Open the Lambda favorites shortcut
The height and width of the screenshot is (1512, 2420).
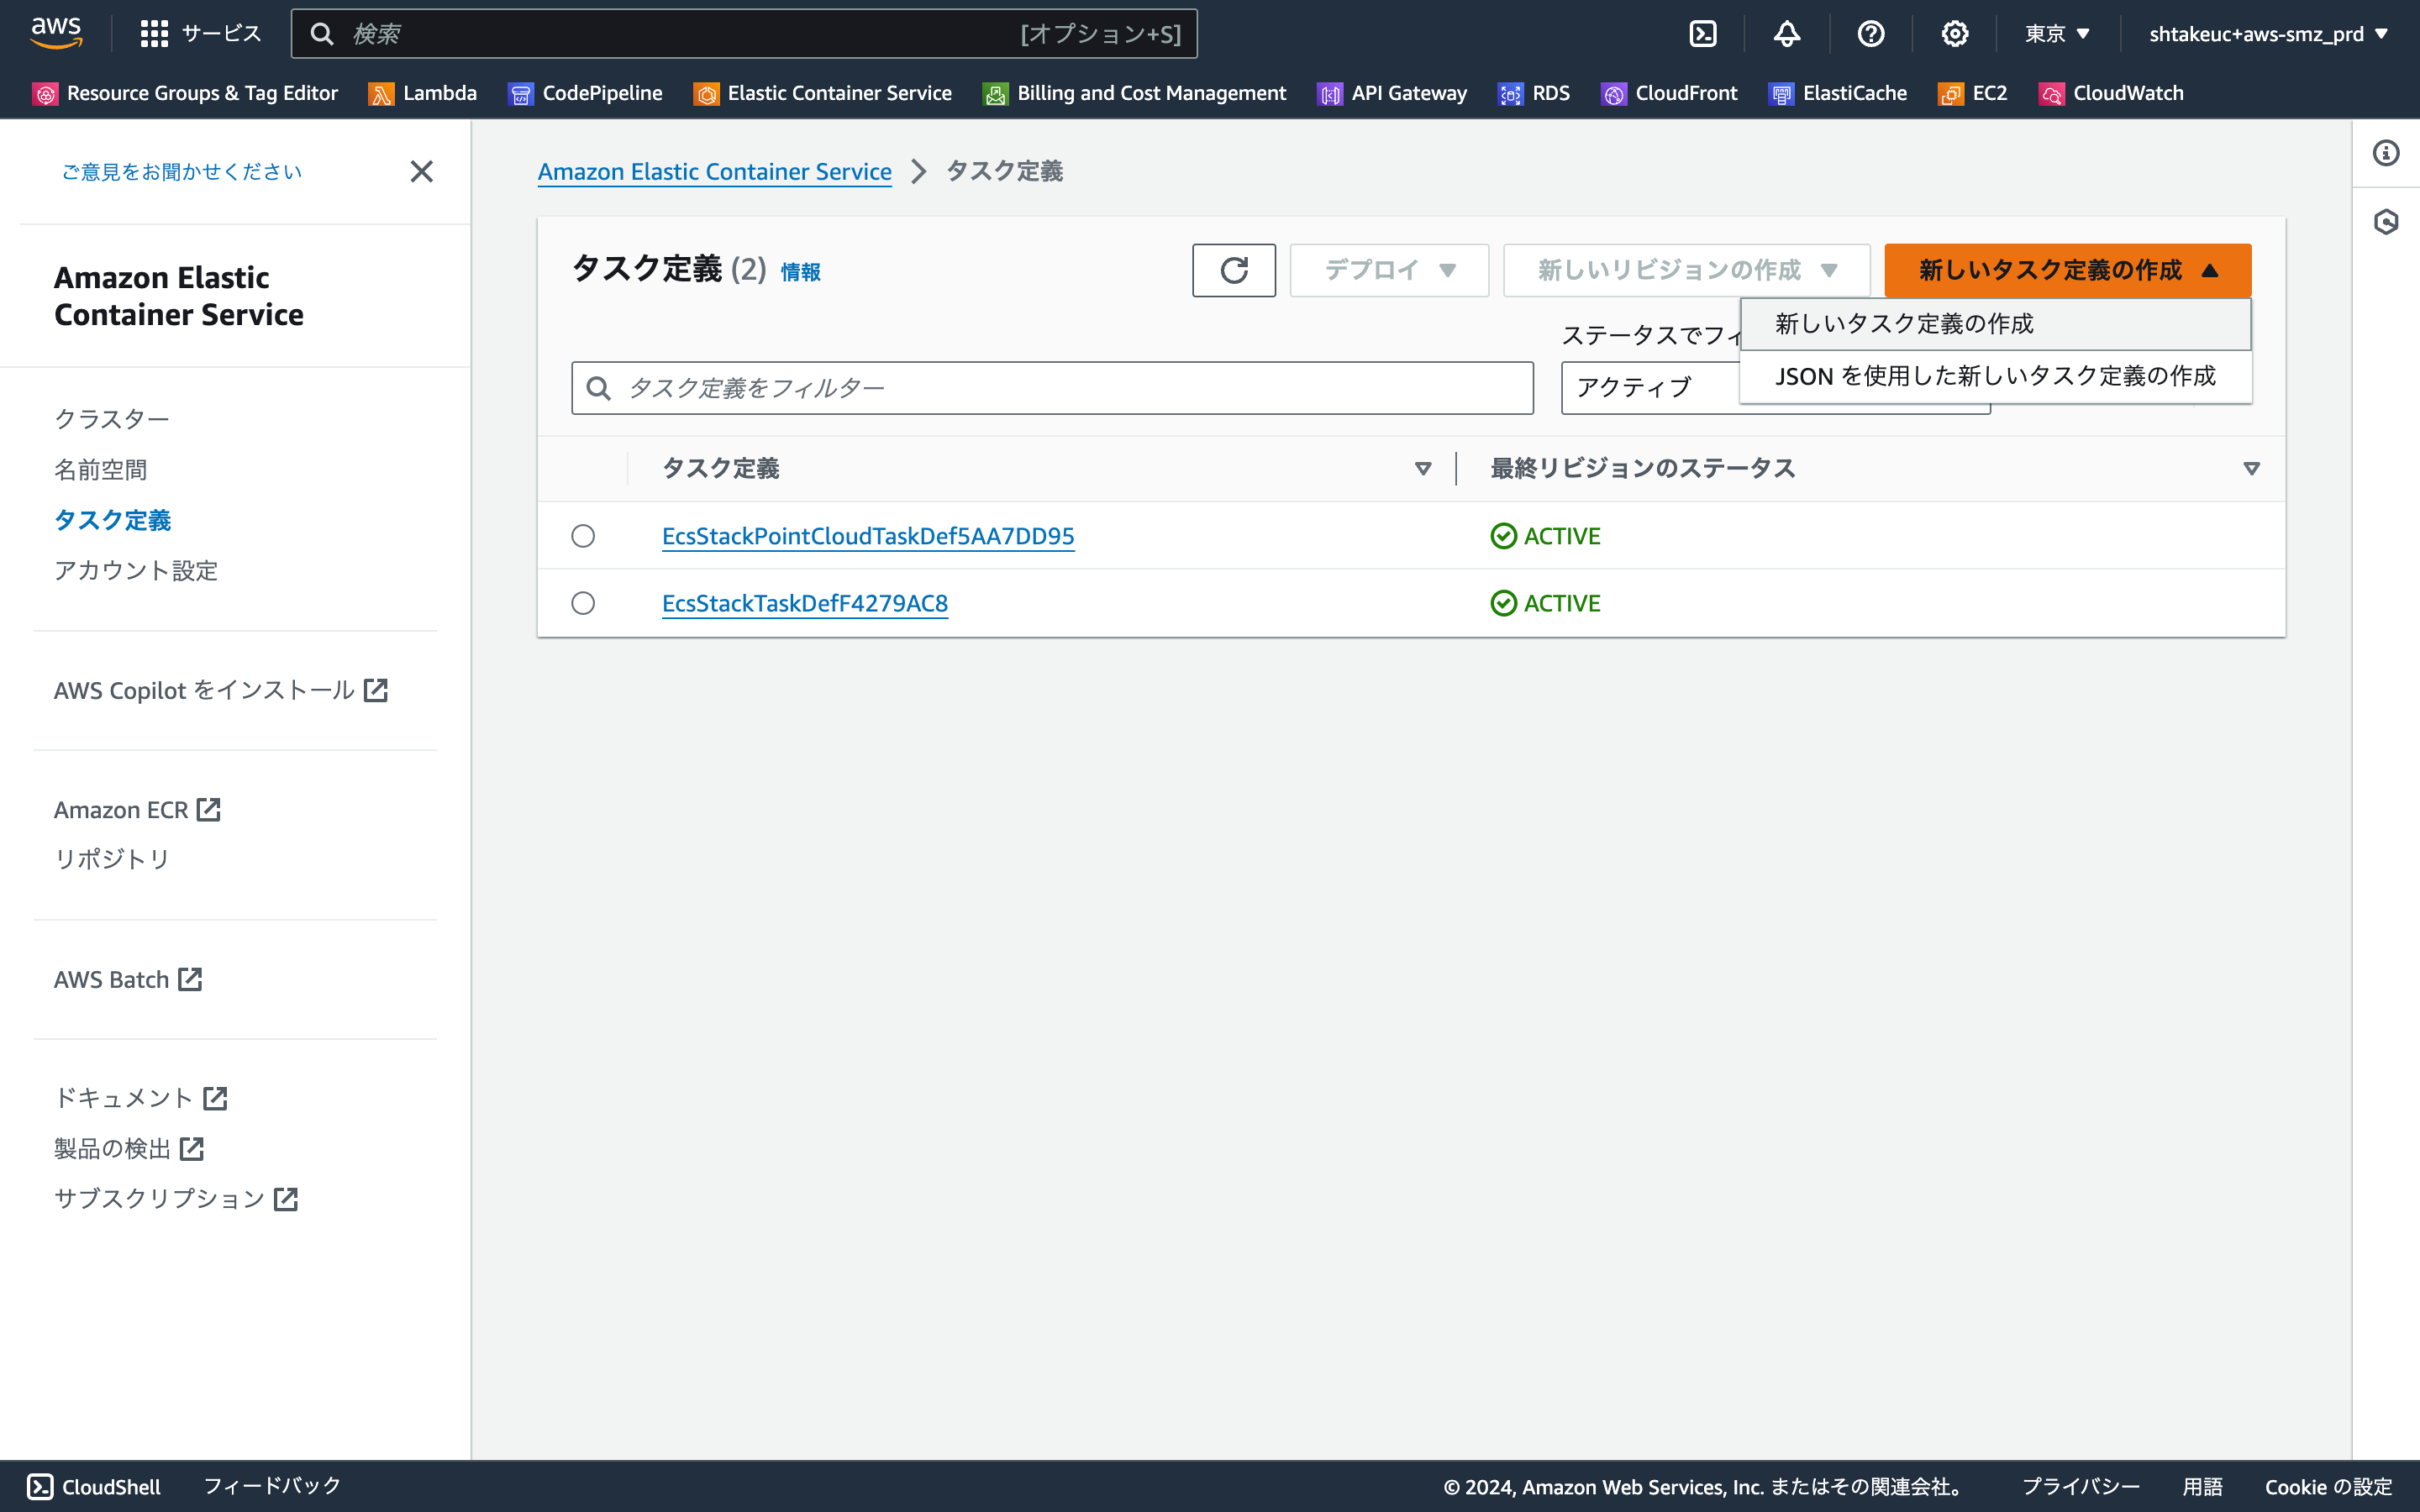click(x=423, y=93)
